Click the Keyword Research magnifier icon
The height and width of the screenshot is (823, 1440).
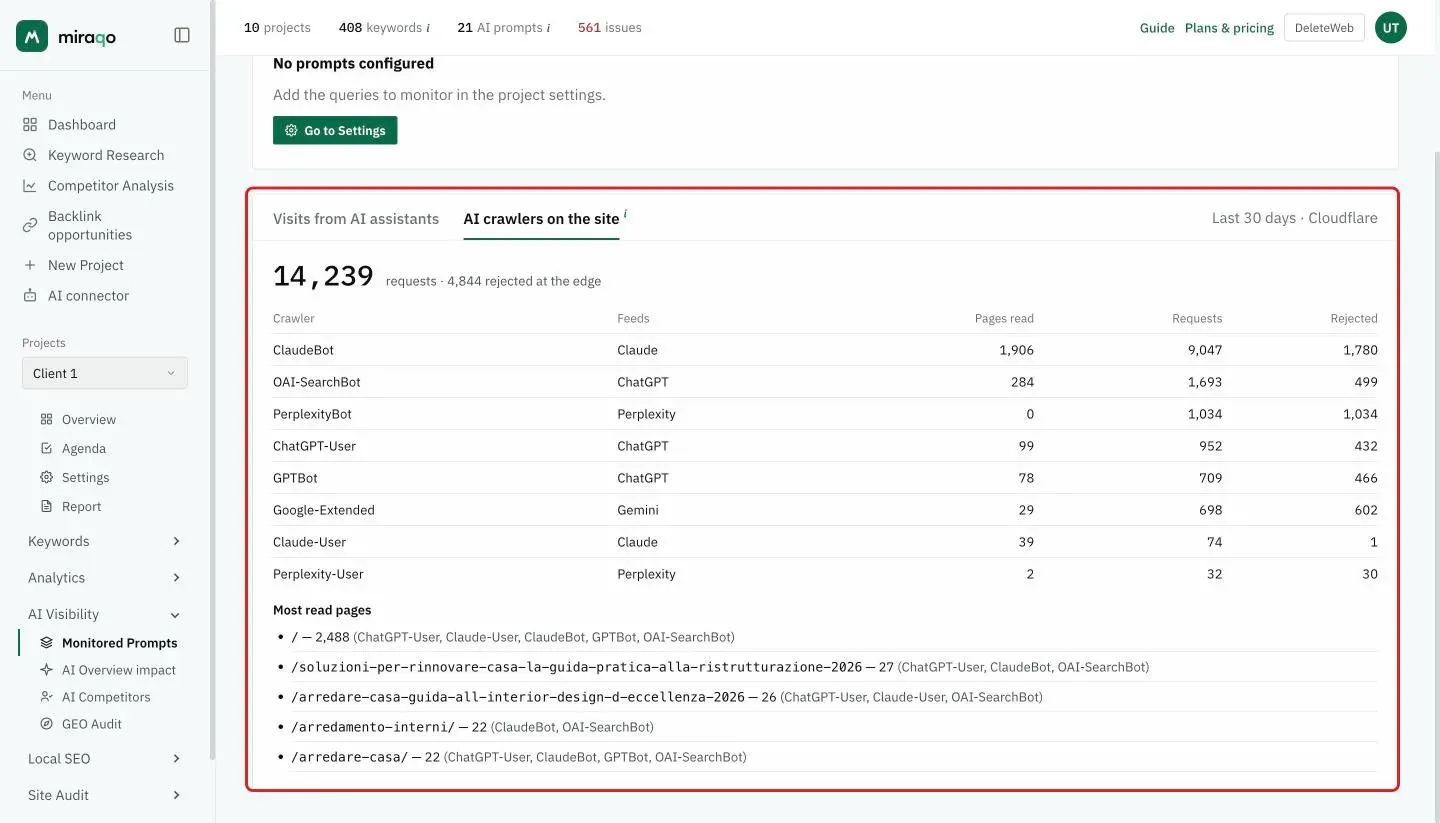pyautogui.click(x=30, y=155)
